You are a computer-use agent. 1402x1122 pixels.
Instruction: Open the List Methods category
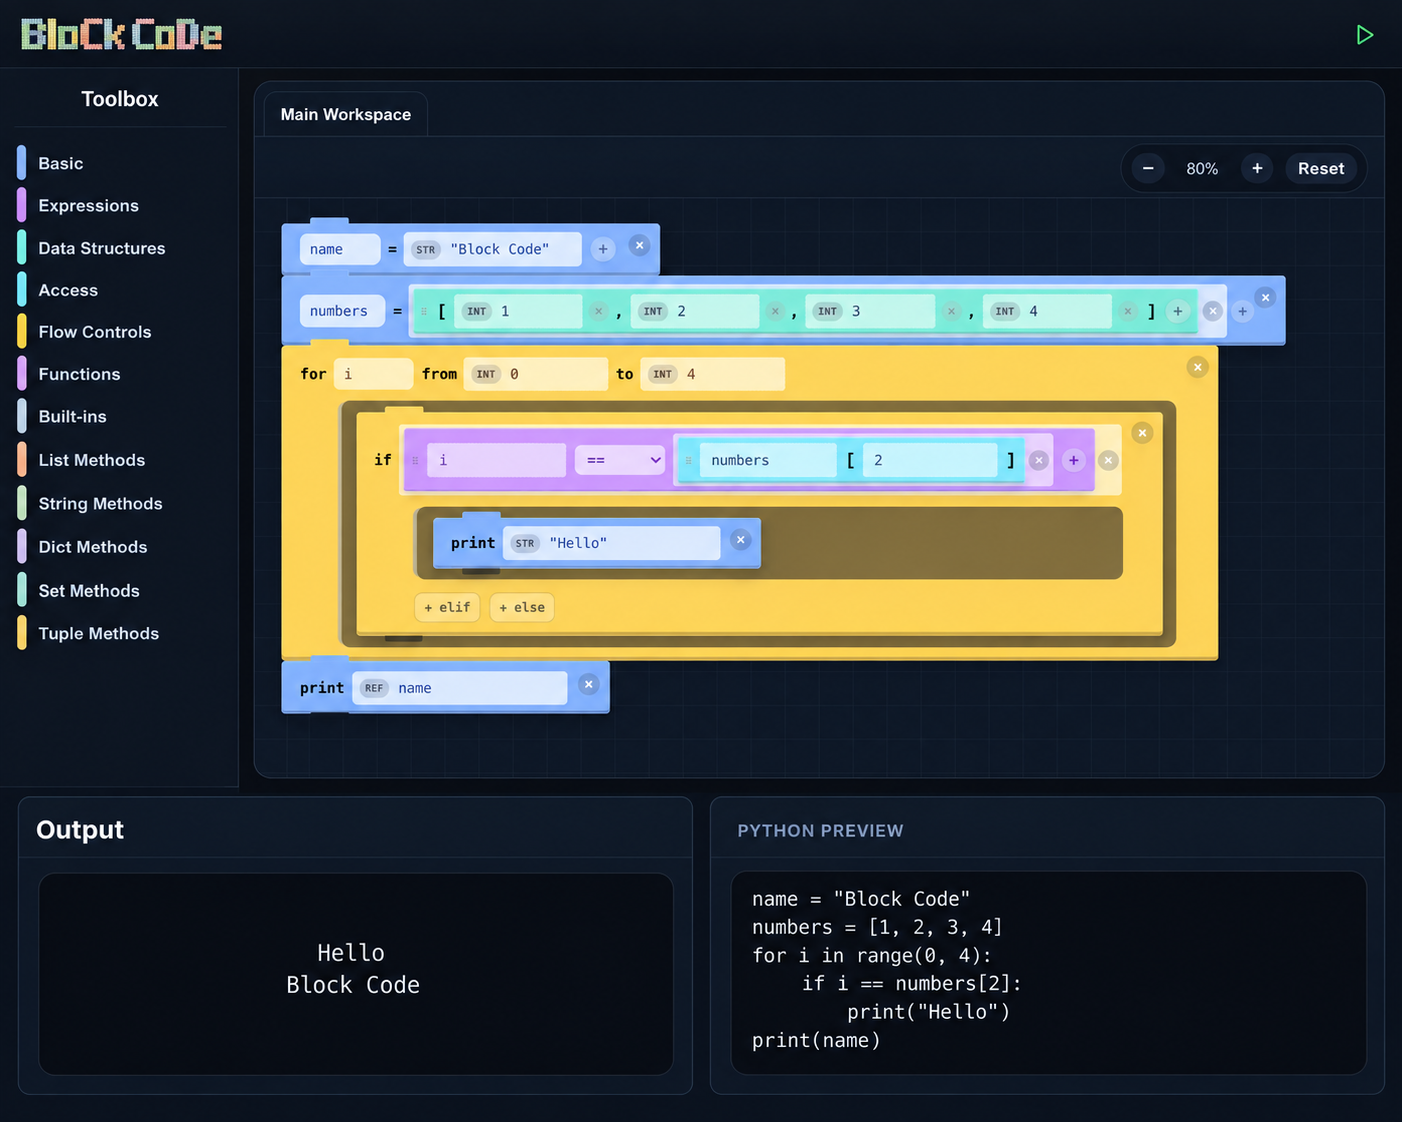(x=91, y=460)
